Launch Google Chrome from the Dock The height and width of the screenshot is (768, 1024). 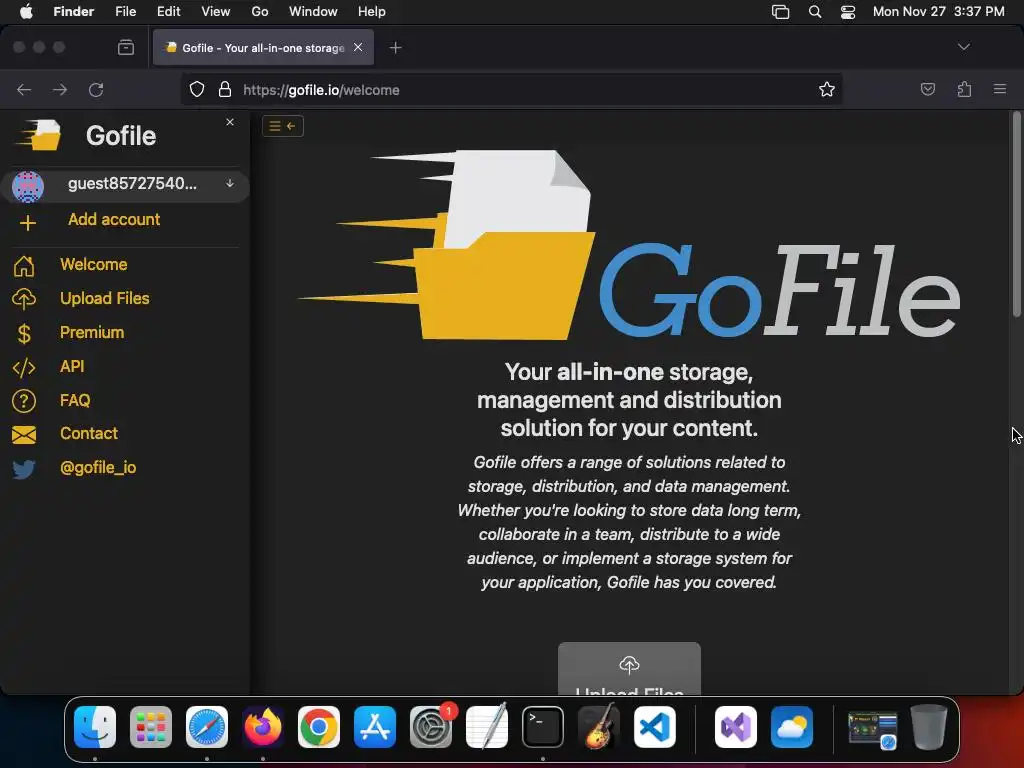click(319, 727)
